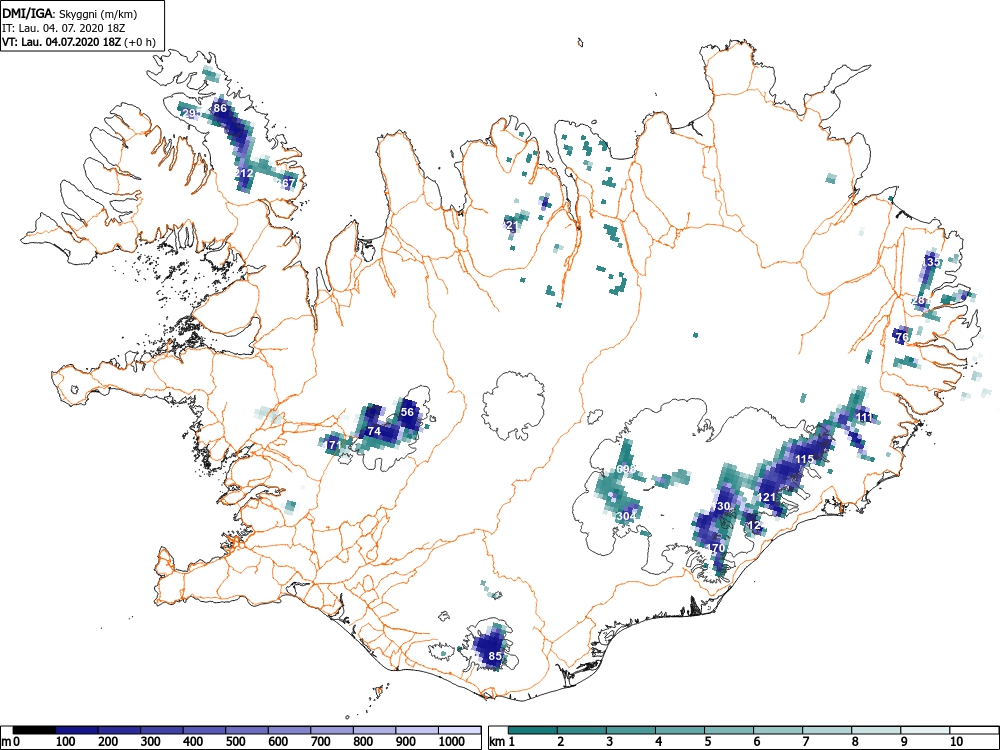
Task: Click the 1000 label on the meter legend
Action: click(x=452, y=742)
